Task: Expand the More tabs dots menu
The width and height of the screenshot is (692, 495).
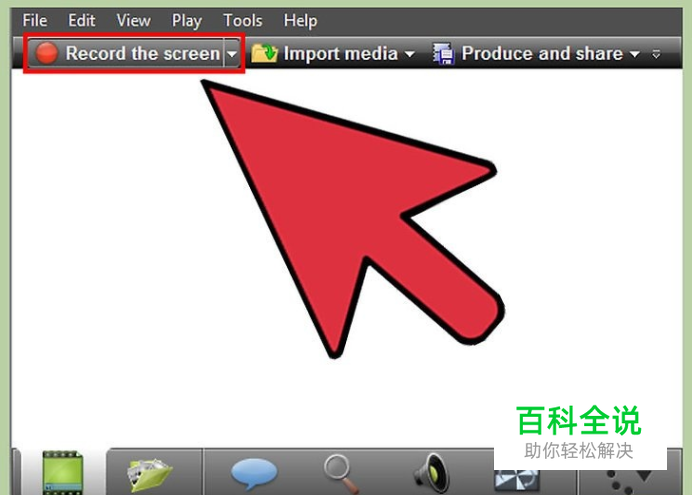Action: (x=629, y=481)
